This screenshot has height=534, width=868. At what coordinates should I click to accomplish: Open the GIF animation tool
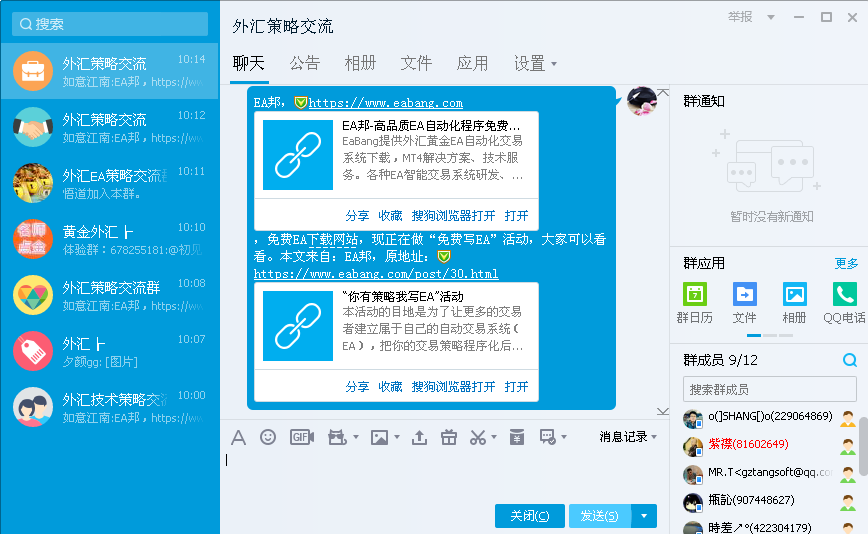pos(302,437)
